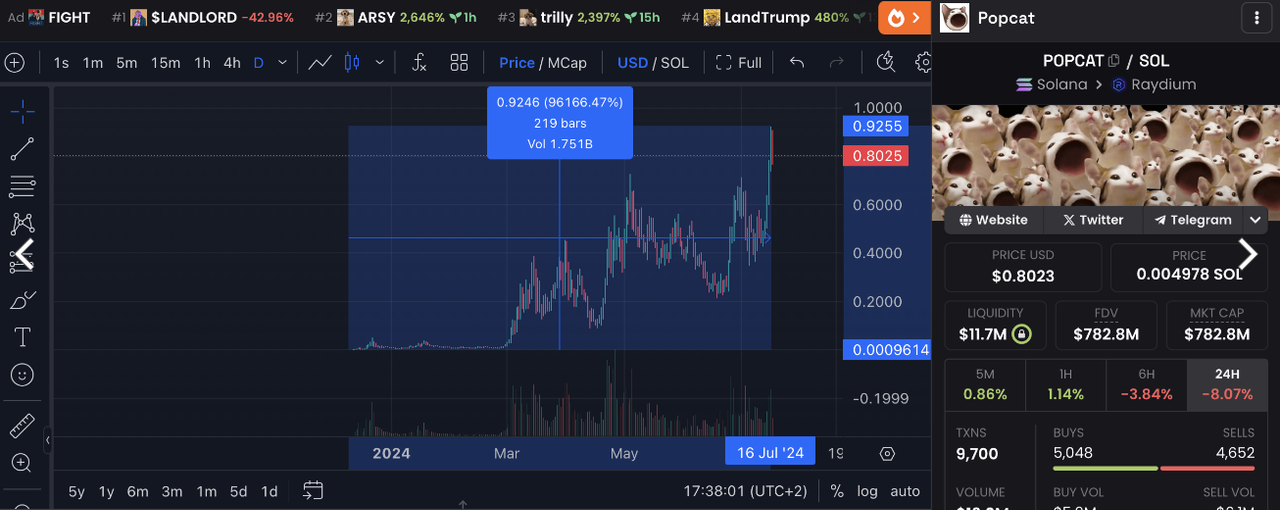Open the quick search lightning icon
Screen dimensions: 1280x510
coord(886,63)
